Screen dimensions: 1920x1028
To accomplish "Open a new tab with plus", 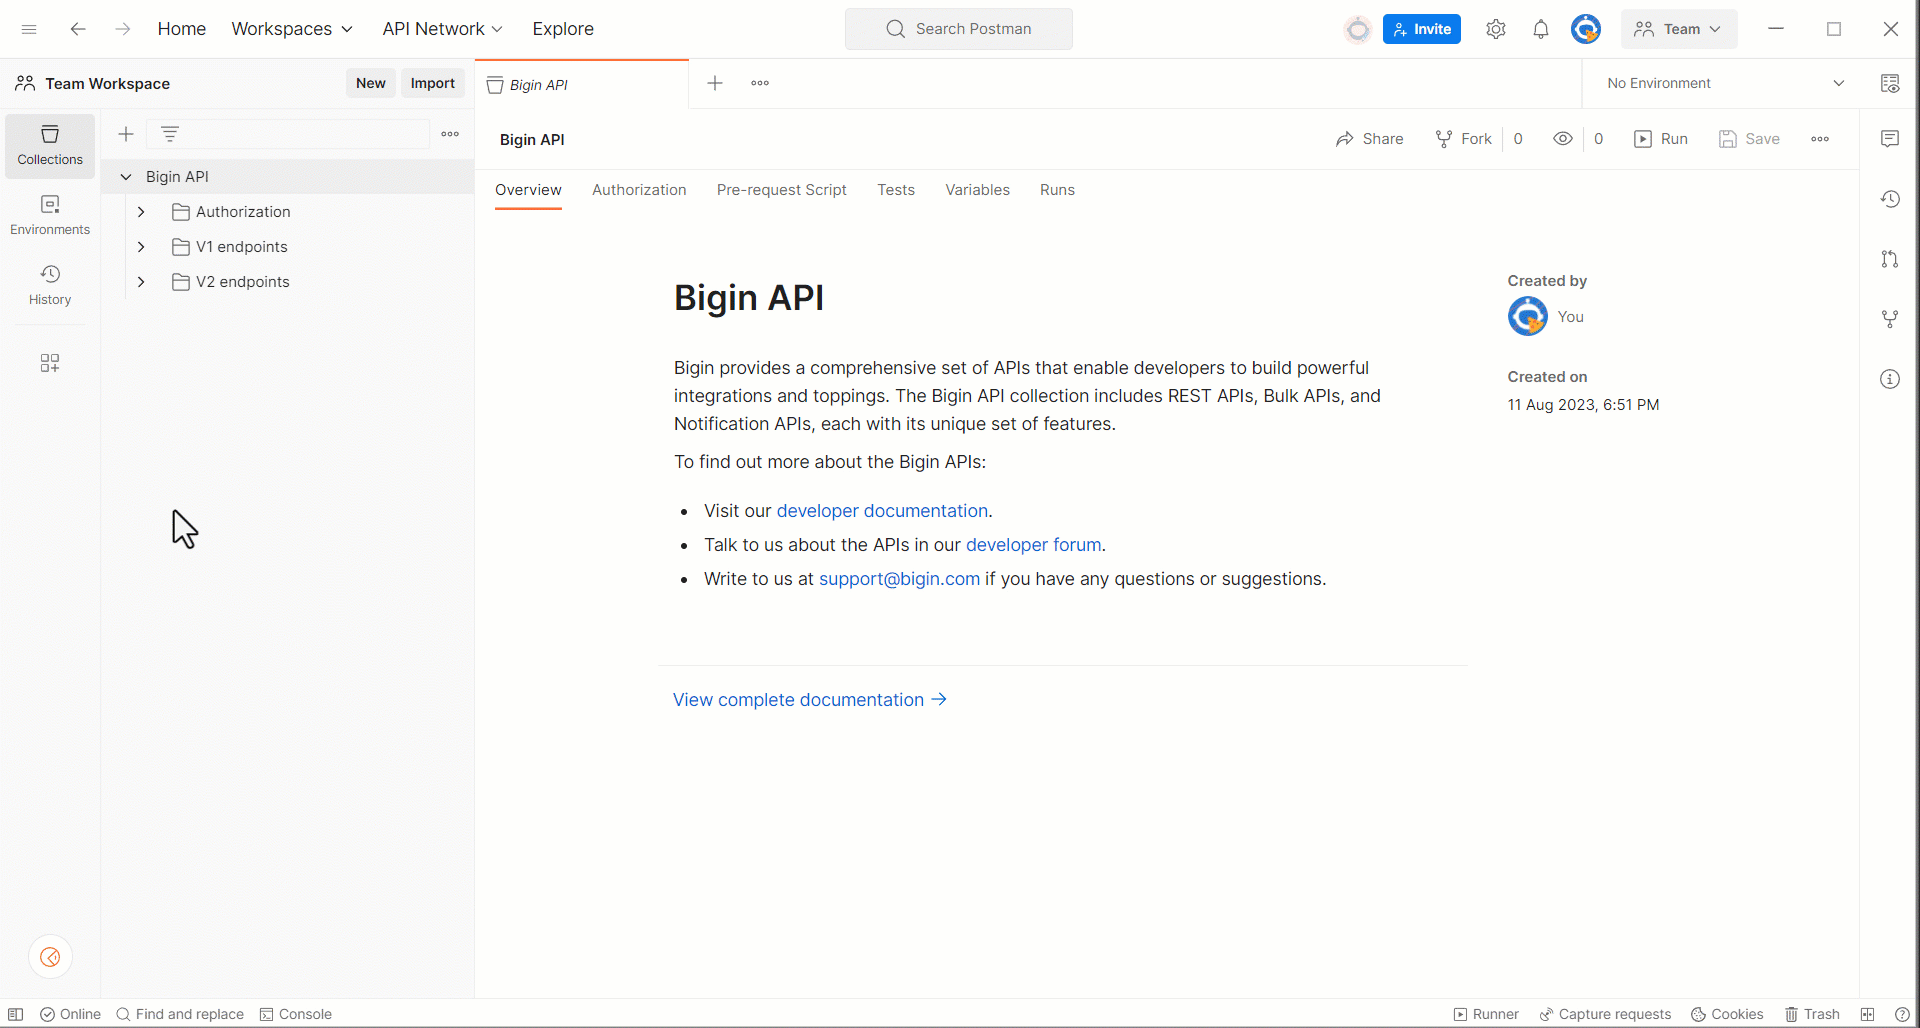I will pyautogui.click(x=715, y=83).
